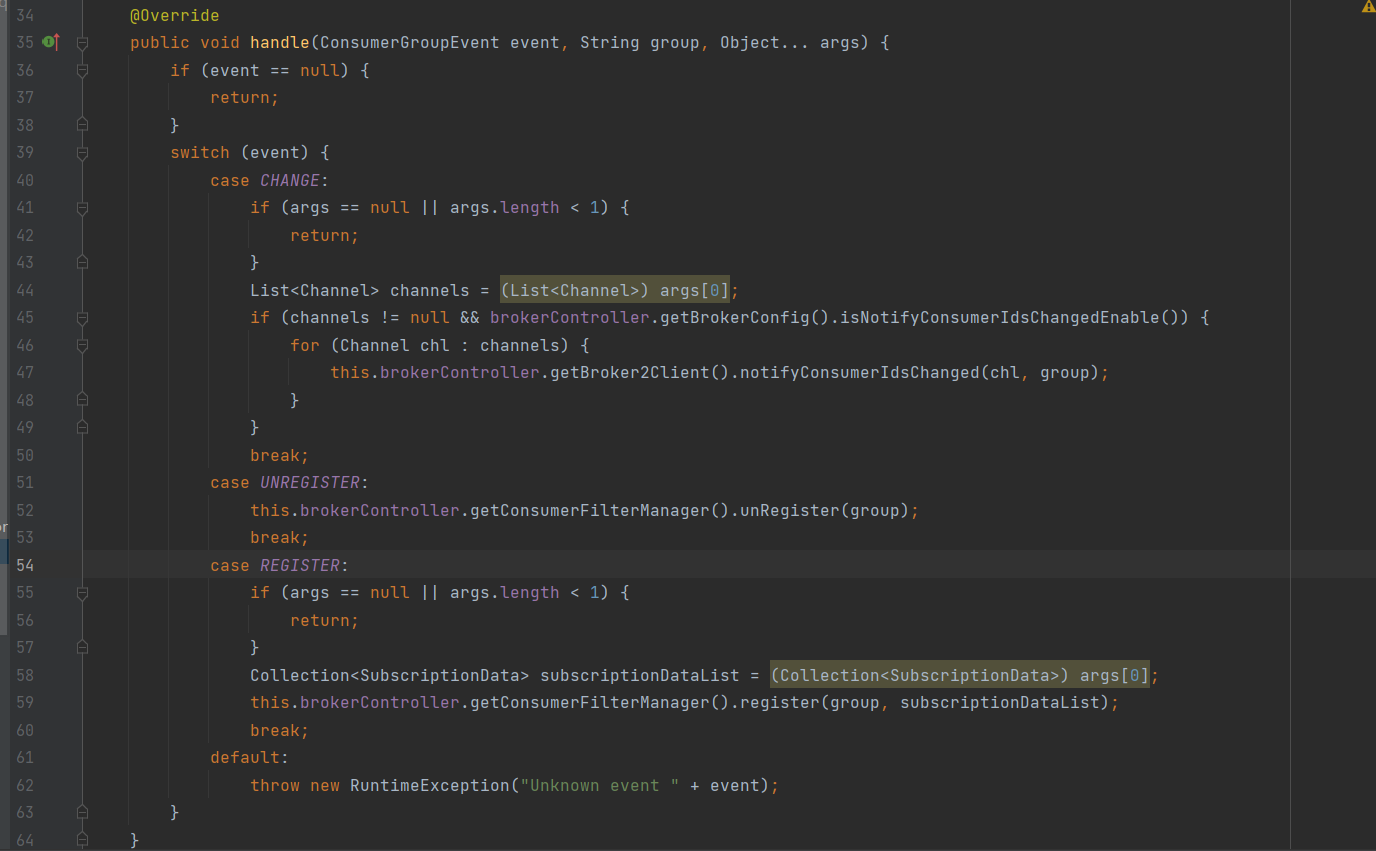Click the fold end marker on line 49
Viewport: 1376px width, 851px height.
click(x=82, y=427)
